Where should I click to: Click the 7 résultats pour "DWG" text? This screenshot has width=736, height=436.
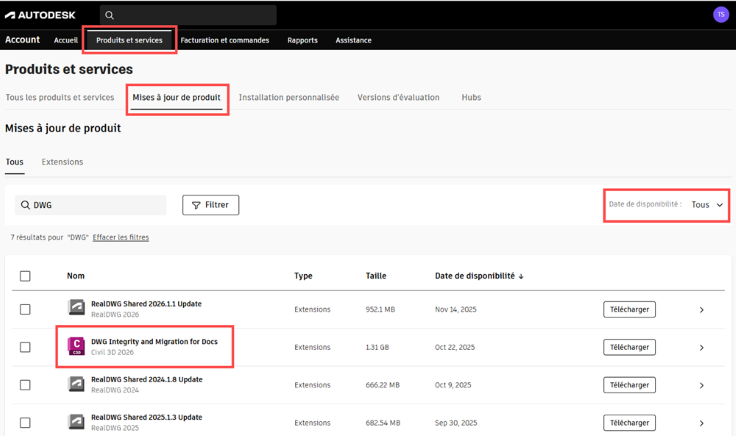49,237
